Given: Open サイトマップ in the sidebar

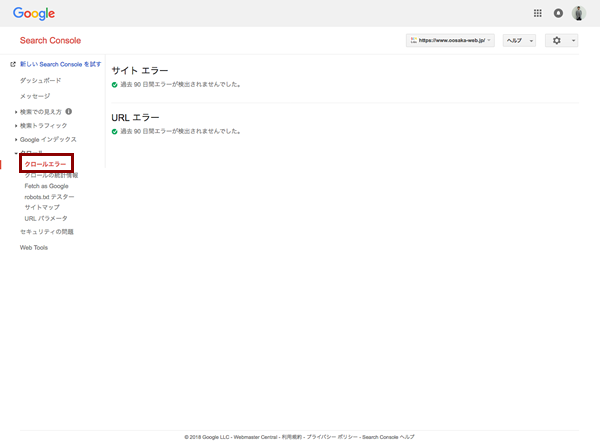Looking at the screenshot, I should click(x=42, y=207).
